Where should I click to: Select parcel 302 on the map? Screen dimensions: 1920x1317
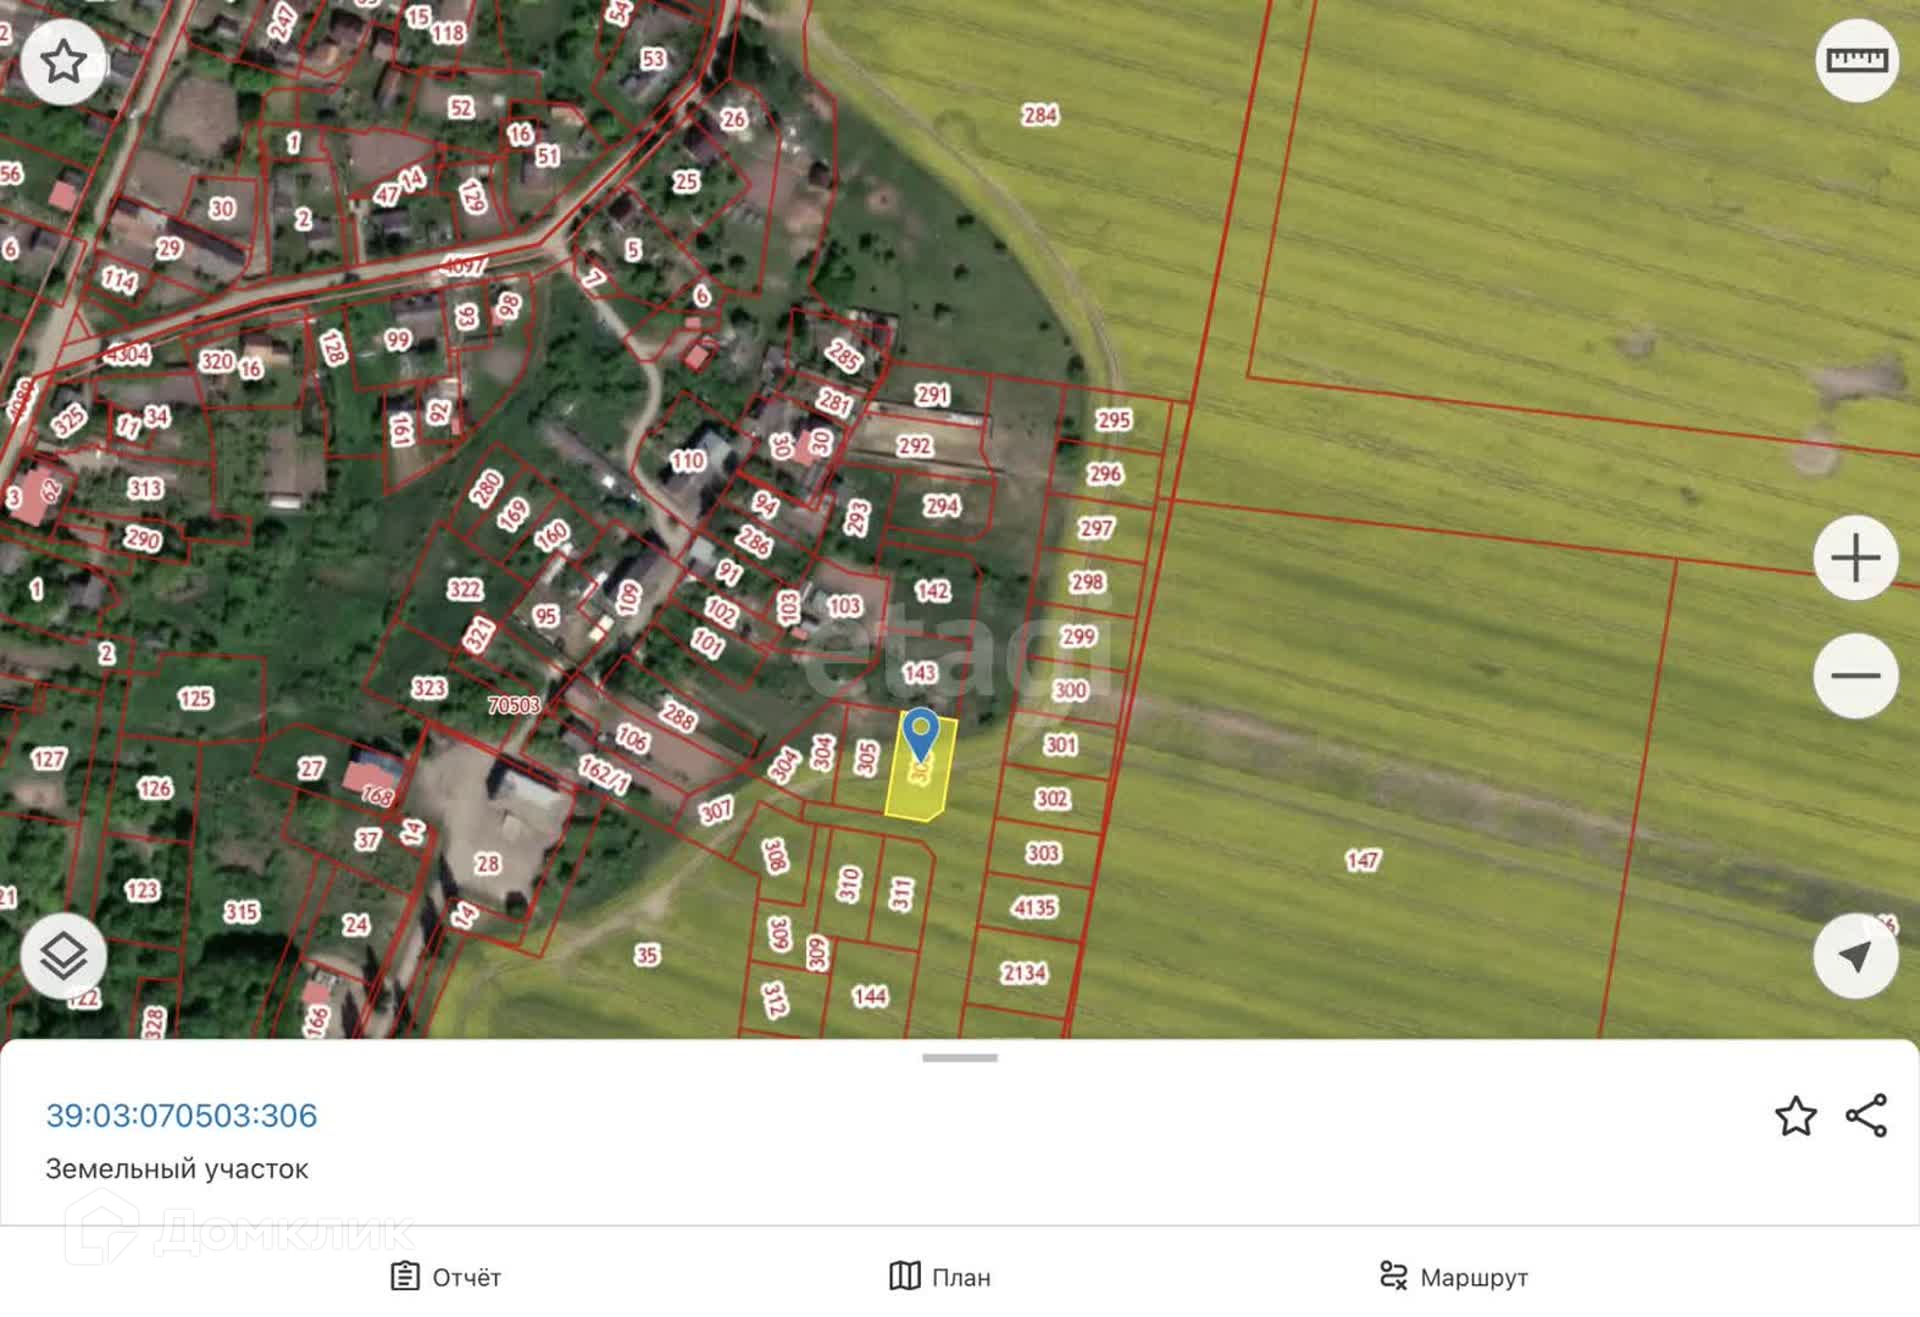[1052, 798]
